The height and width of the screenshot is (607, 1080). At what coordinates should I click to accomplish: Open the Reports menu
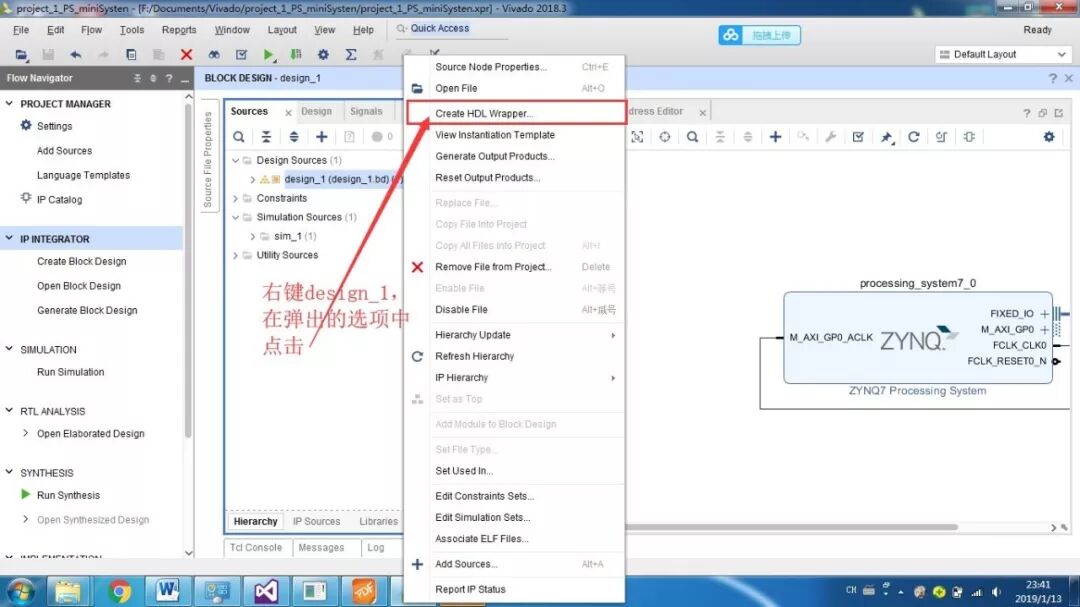pos(179,30)
